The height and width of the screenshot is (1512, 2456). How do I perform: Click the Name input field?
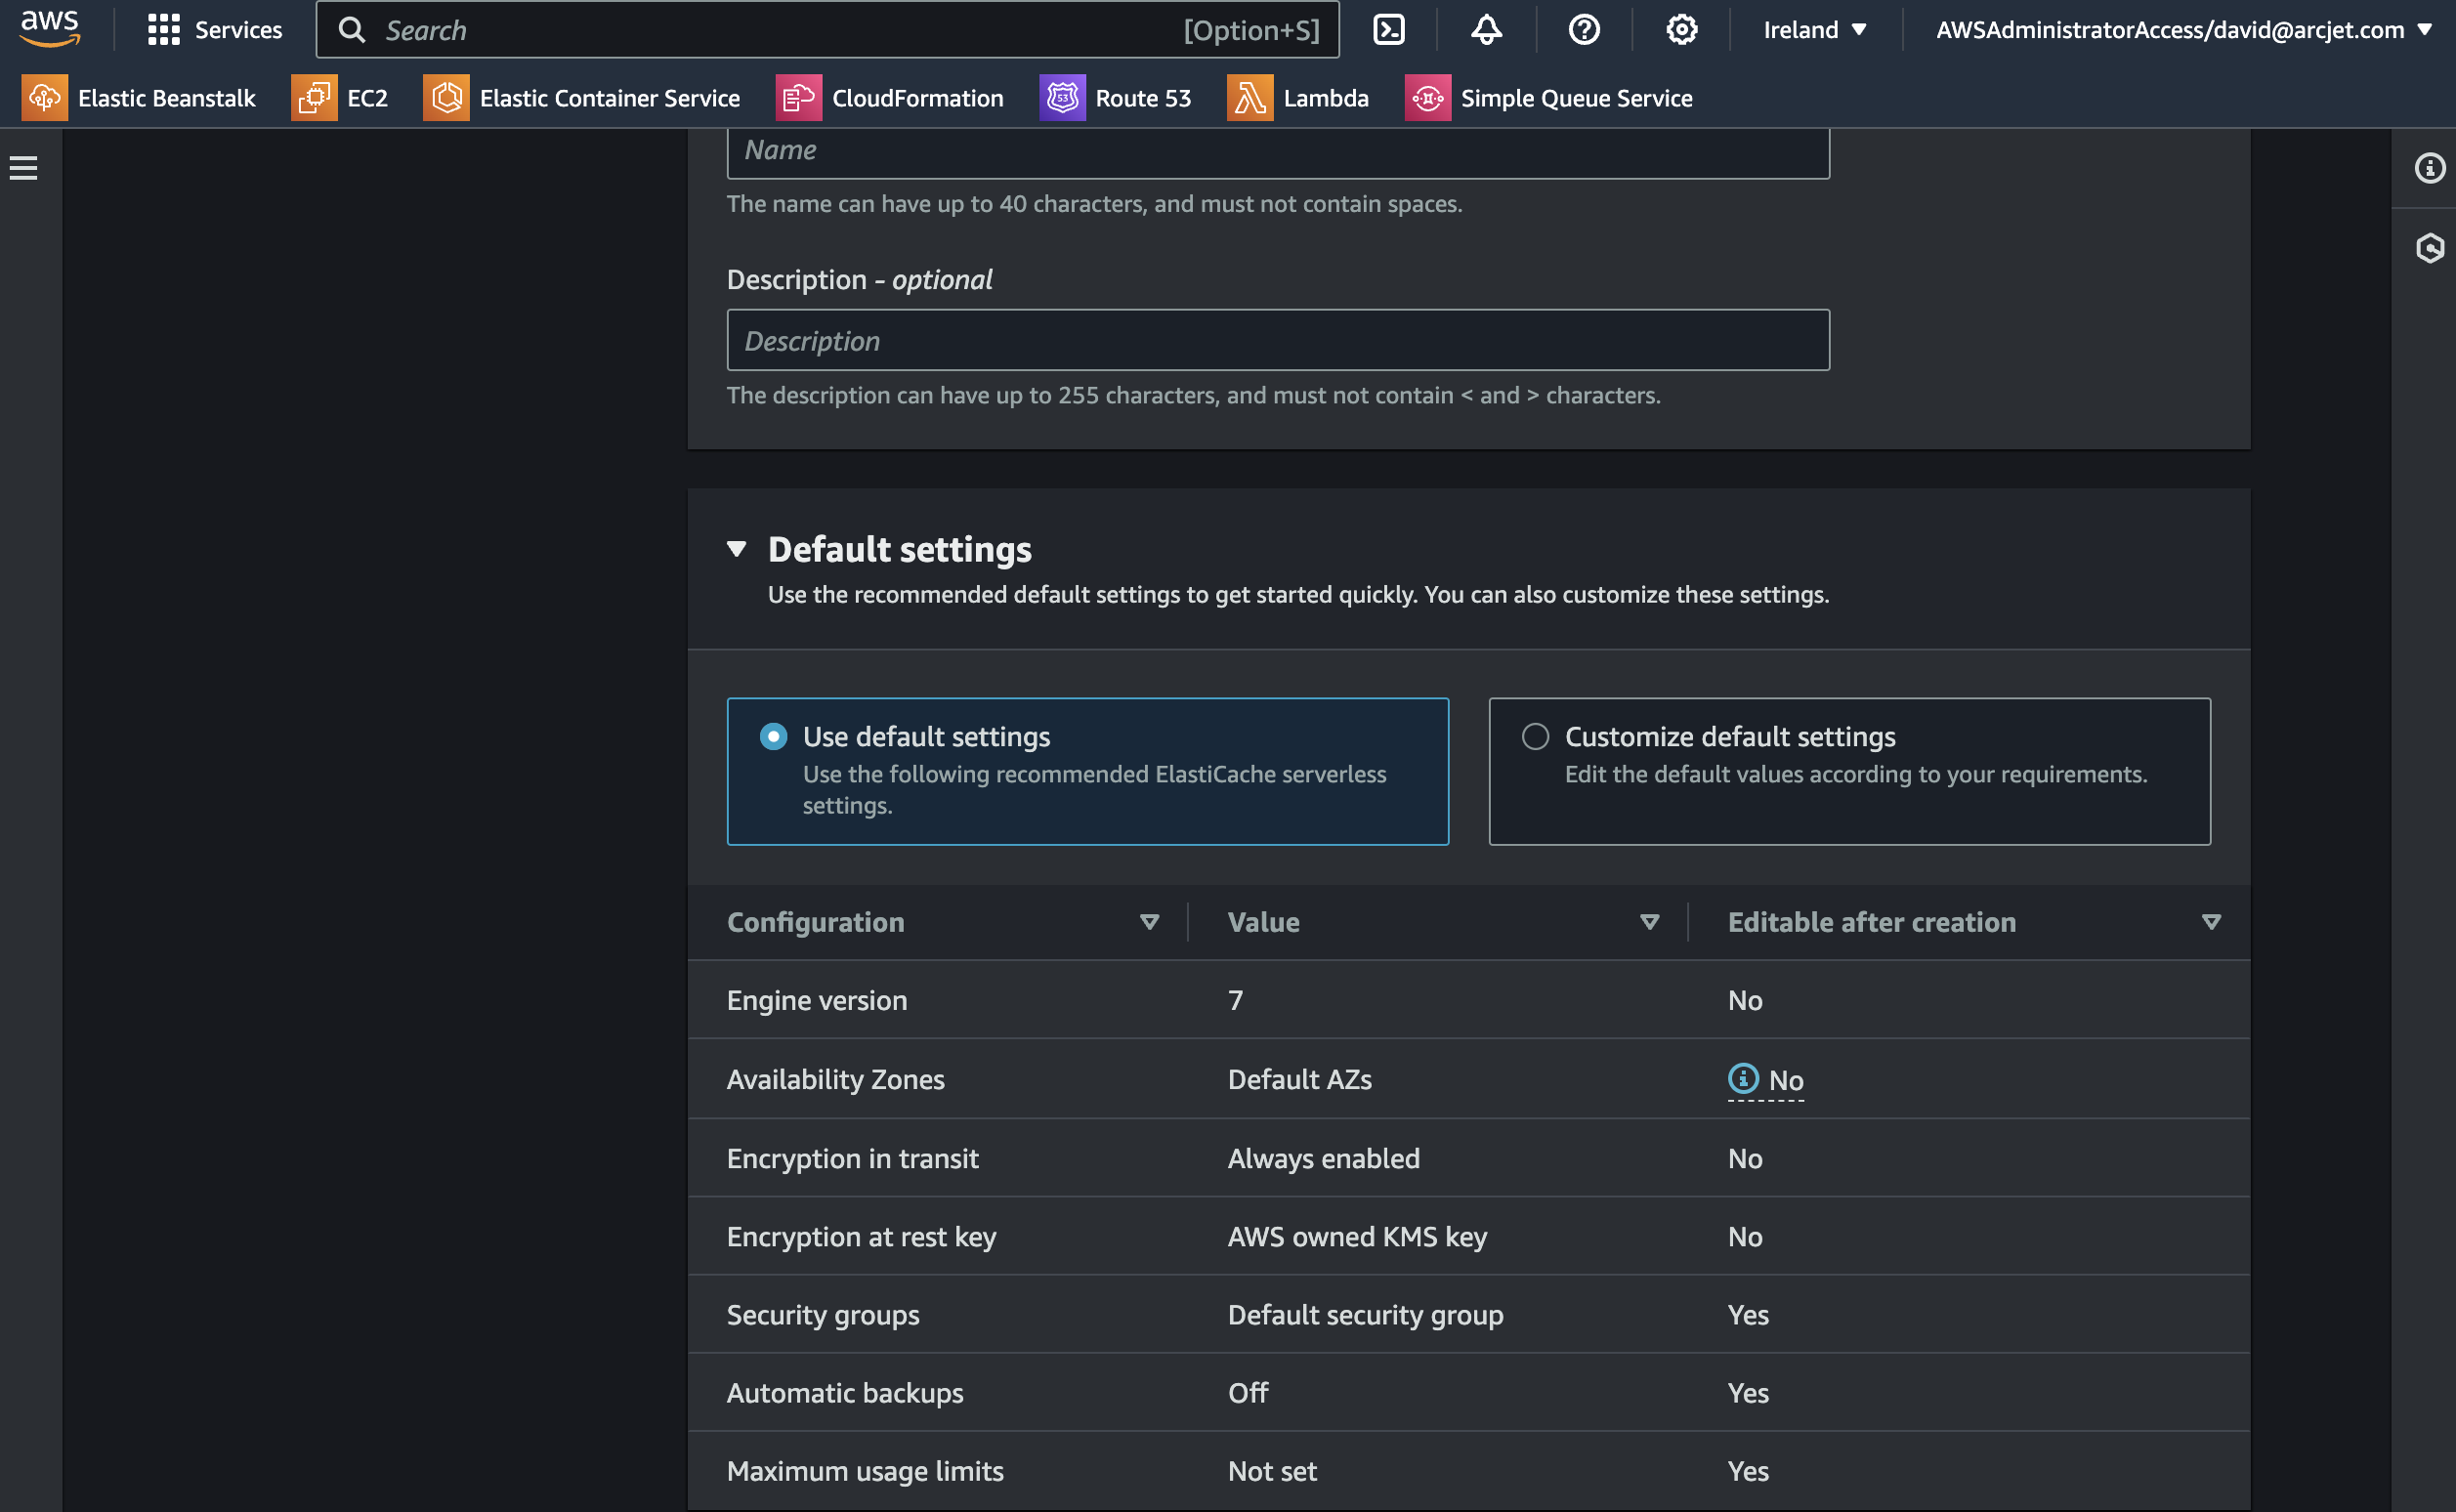pyautogui.click(x=1277, y=150)
